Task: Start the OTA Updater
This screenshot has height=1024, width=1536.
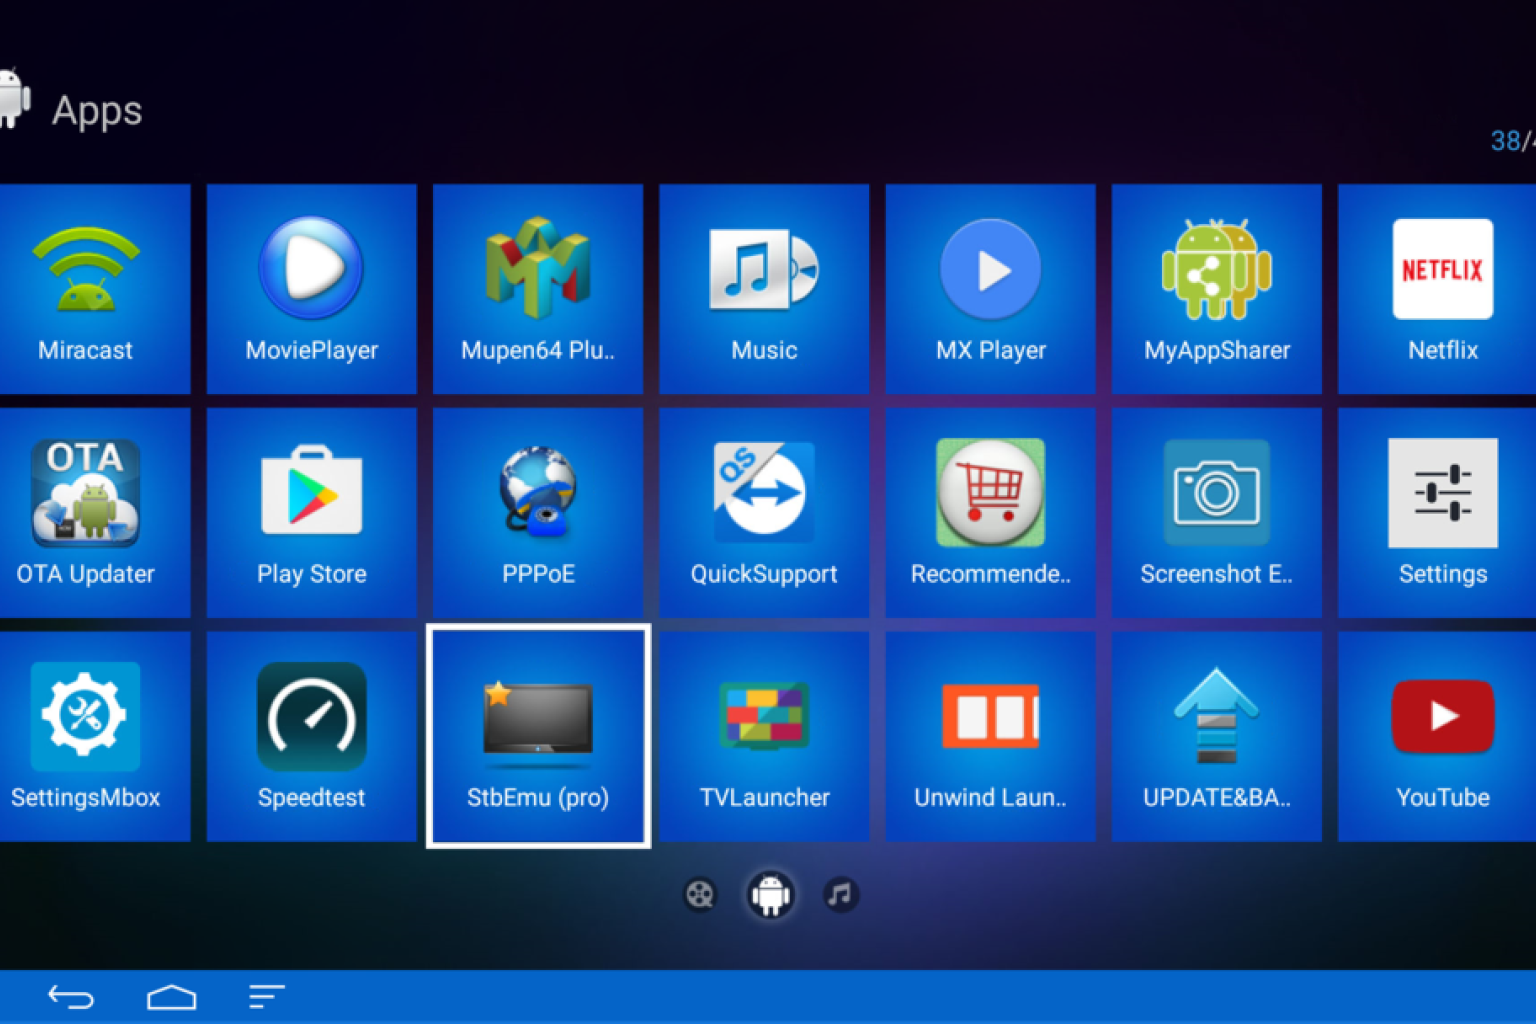Action: (85, 512)
